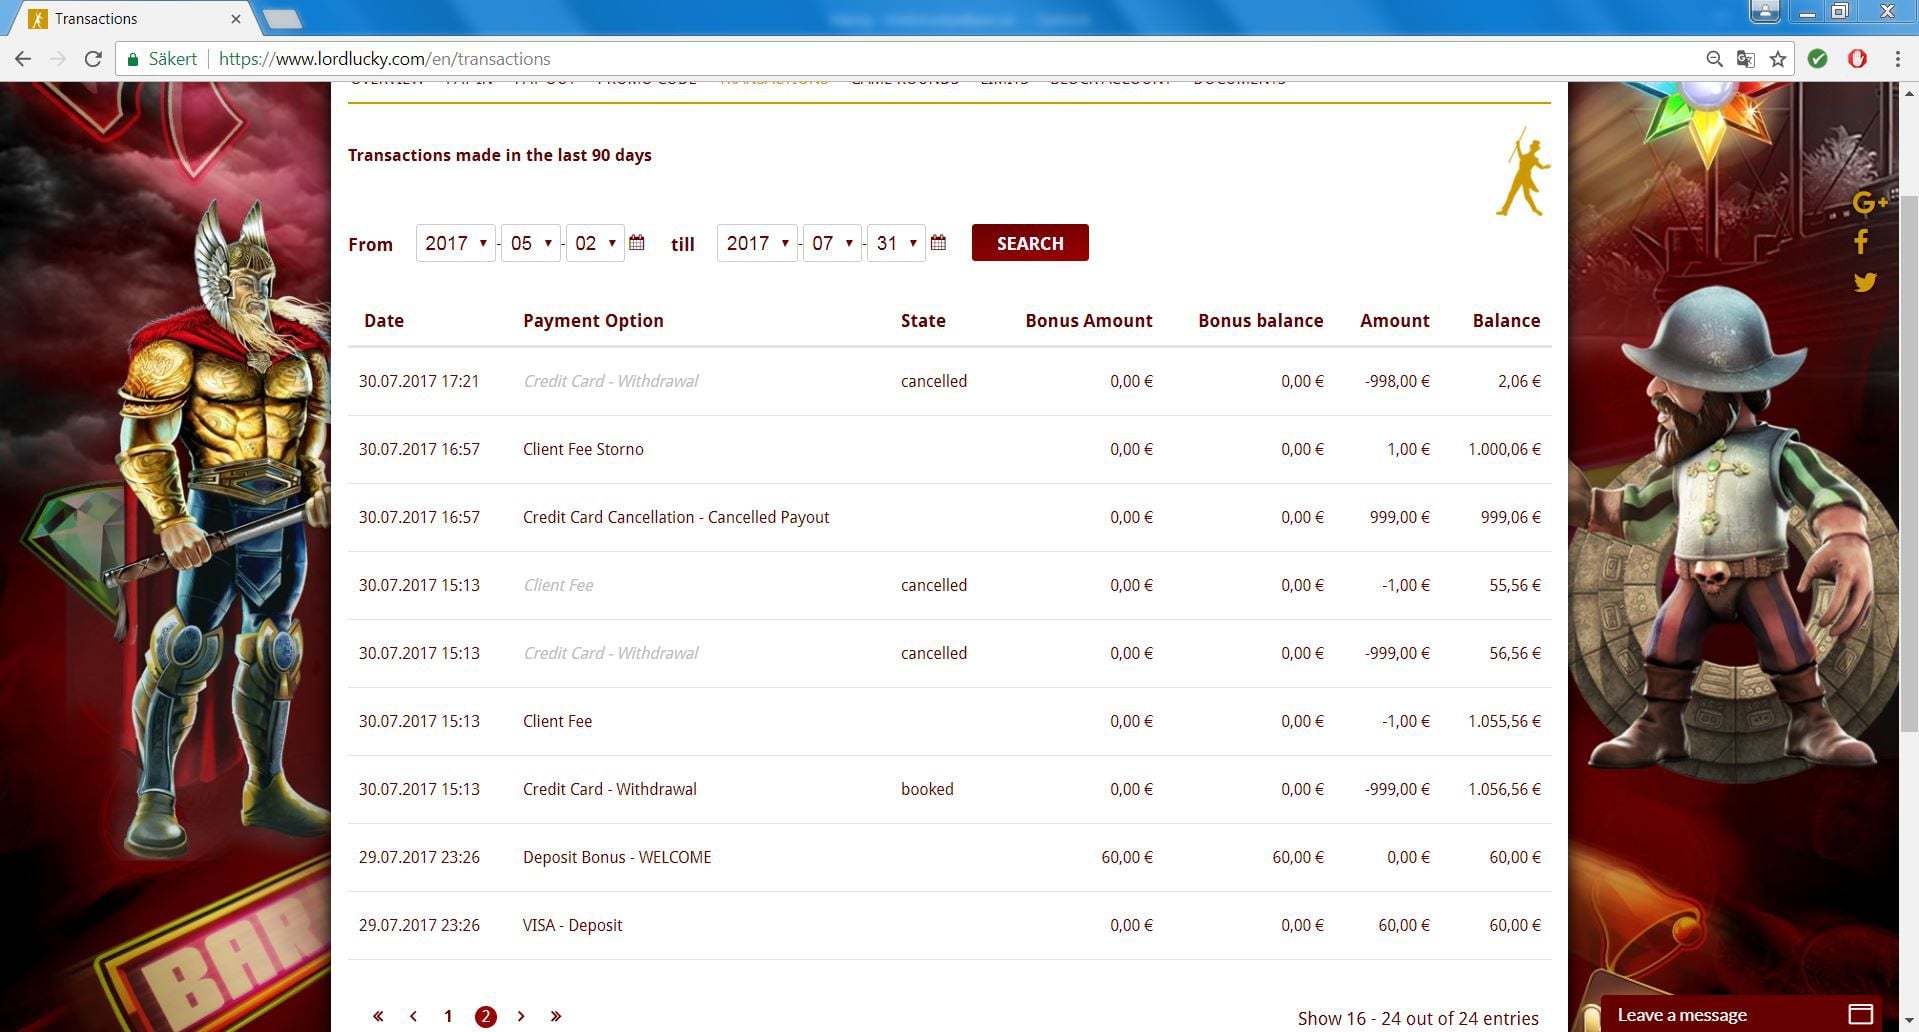Click the green padlock site info icon
The image size is (1919, 1032).
coord(132,59)
